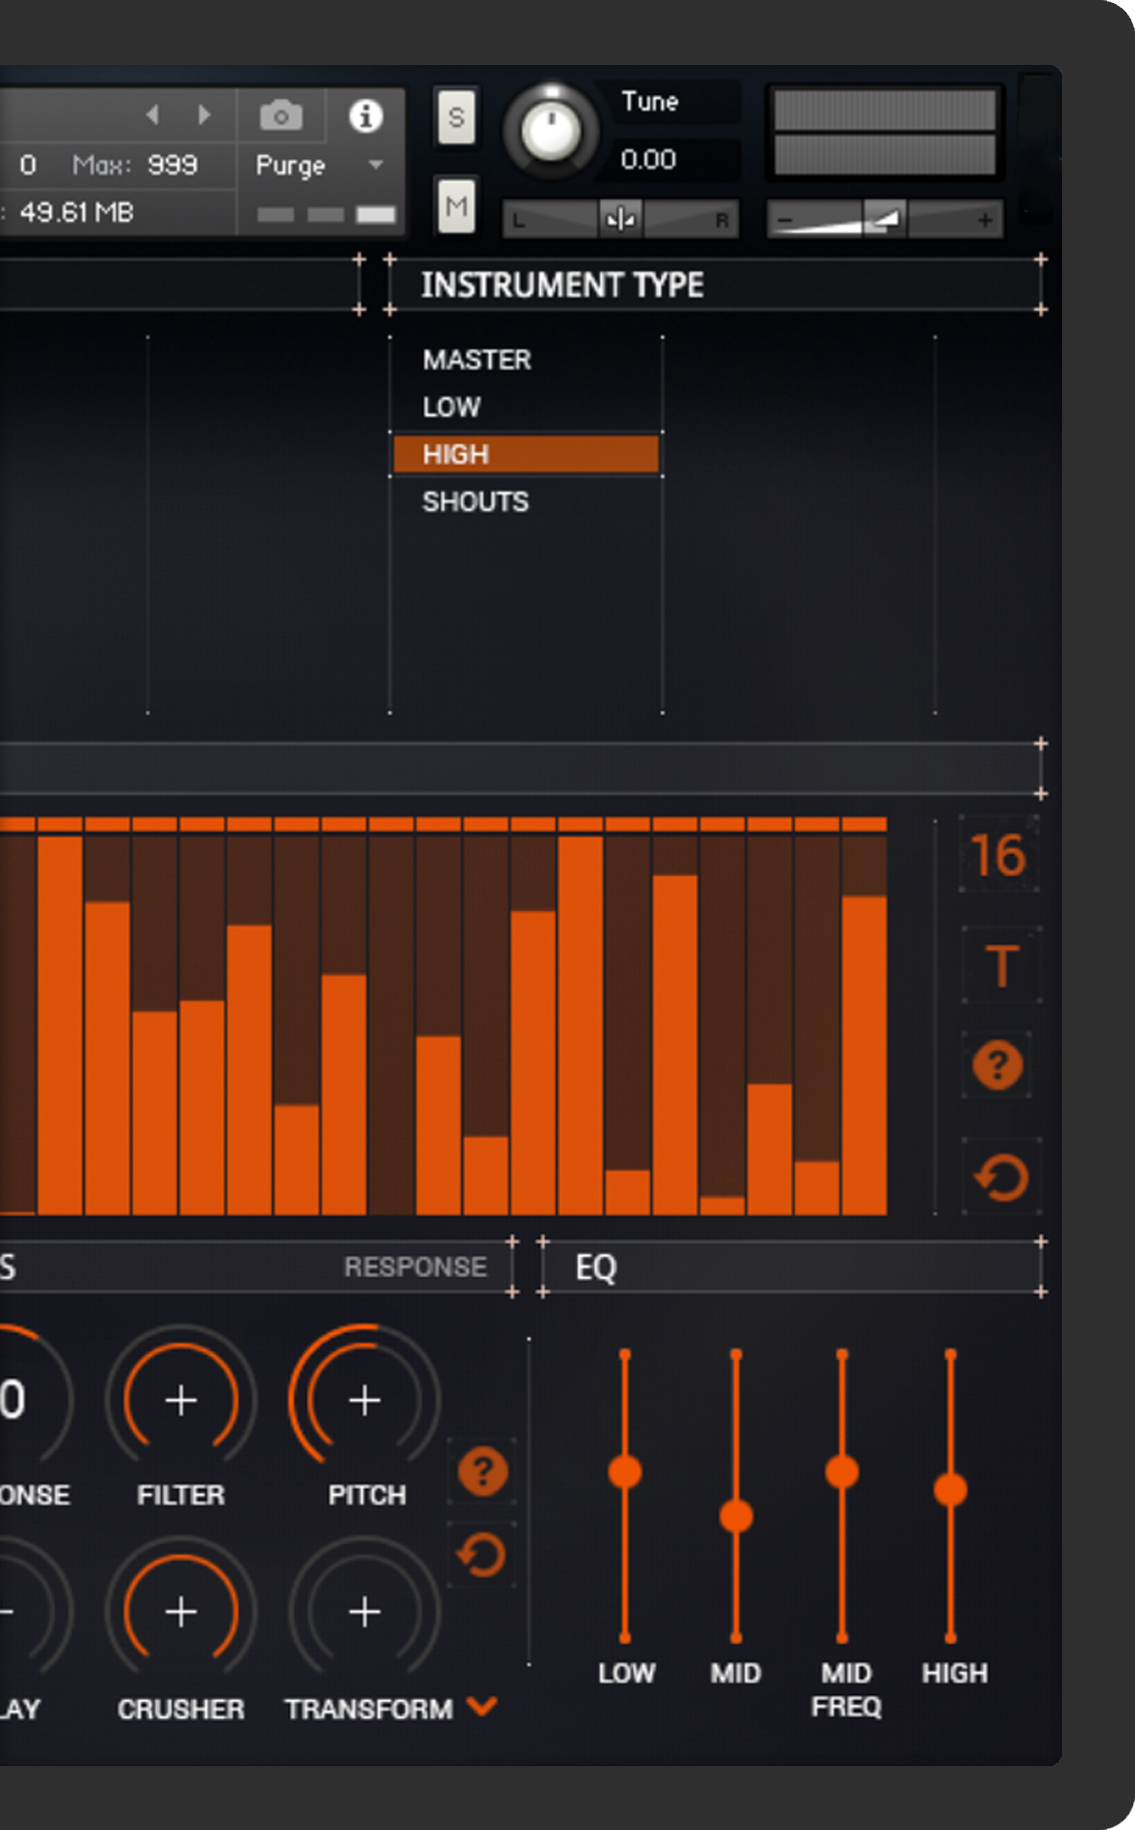
Task: Select HIGH instrument type
Action: (x=526, y=454)
